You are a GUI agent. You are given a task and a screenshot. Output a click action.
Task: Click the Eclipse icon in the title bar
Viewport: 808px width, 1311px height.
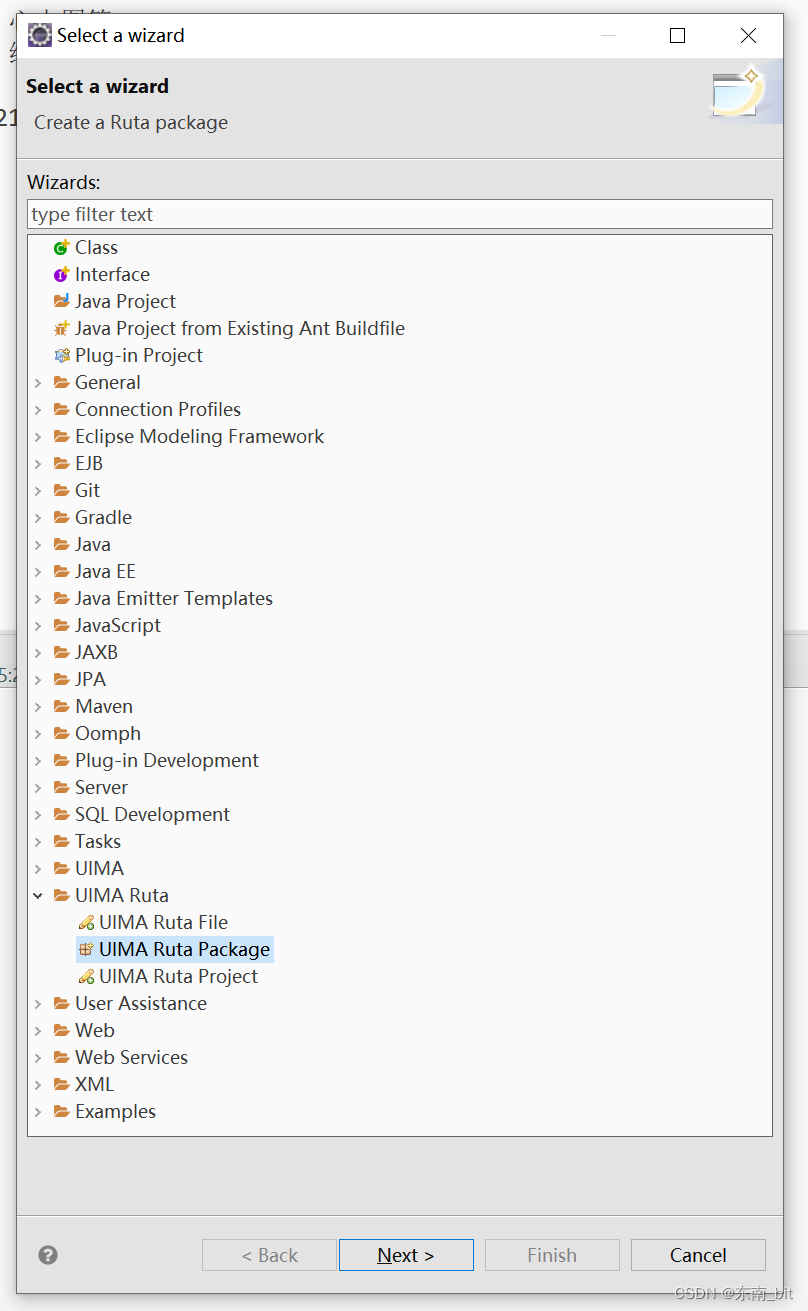39,35
